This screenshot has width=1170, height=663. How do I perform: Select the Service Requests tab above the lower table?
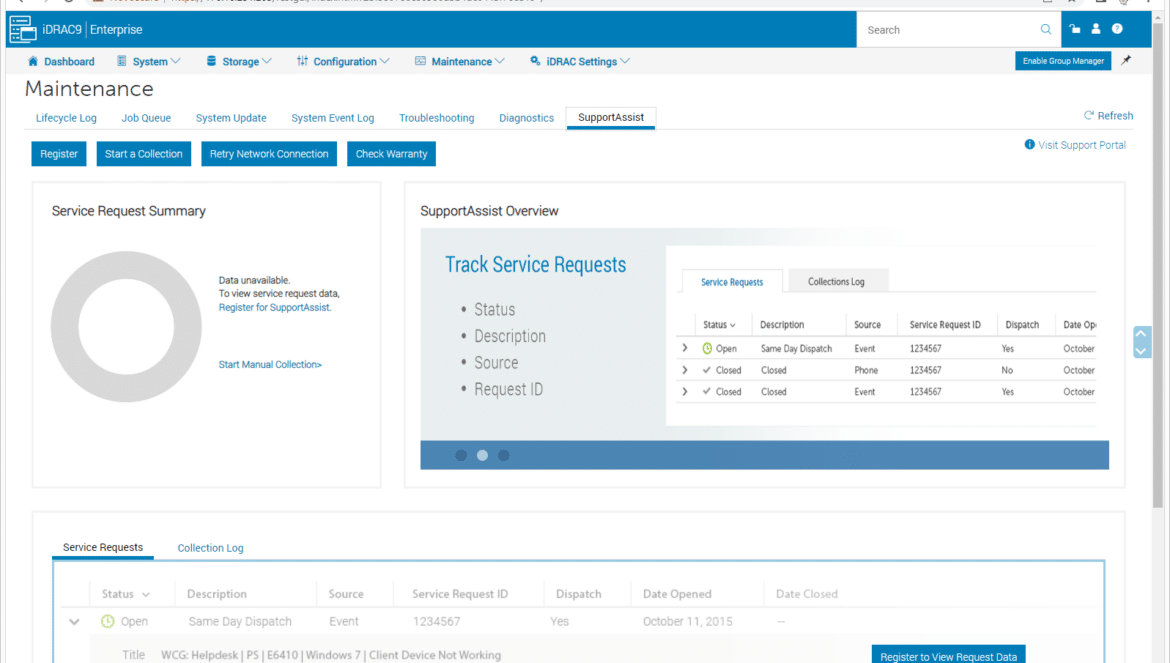coord(103,547)
